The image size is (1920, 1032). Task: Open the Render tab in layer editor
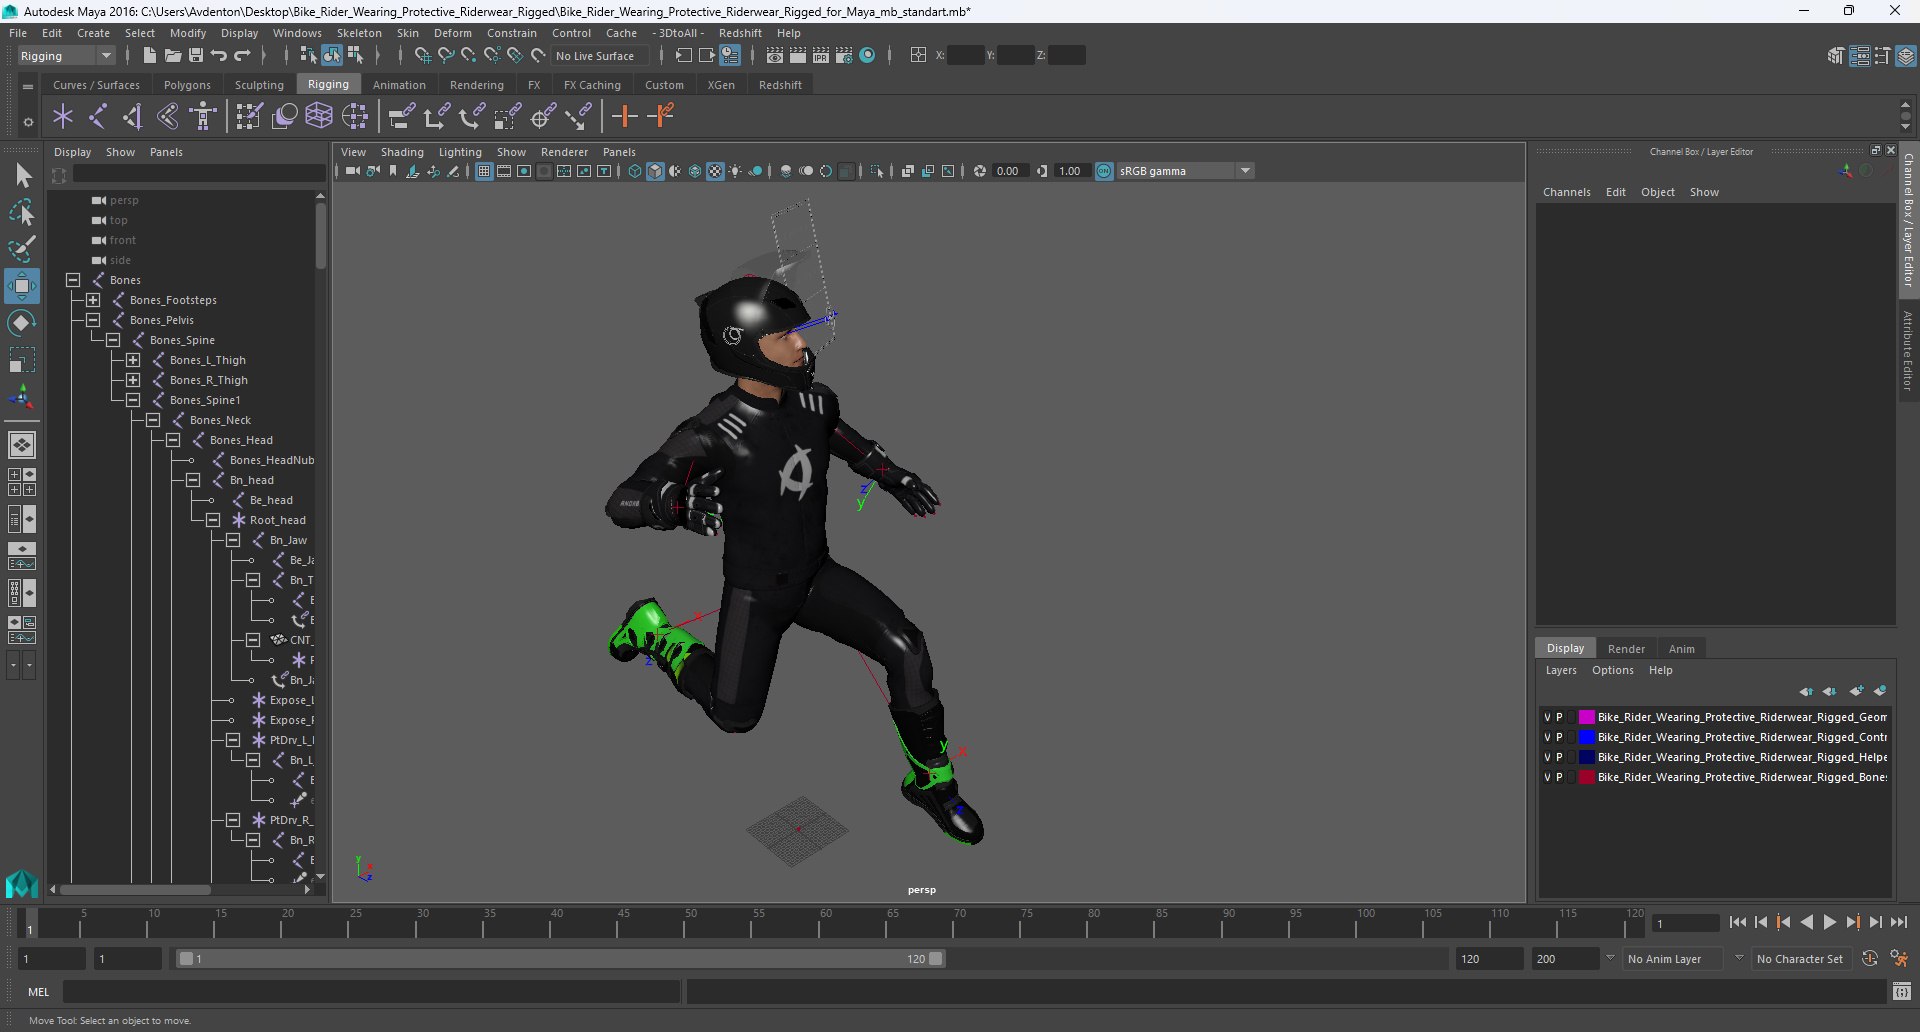(1626, 649)
